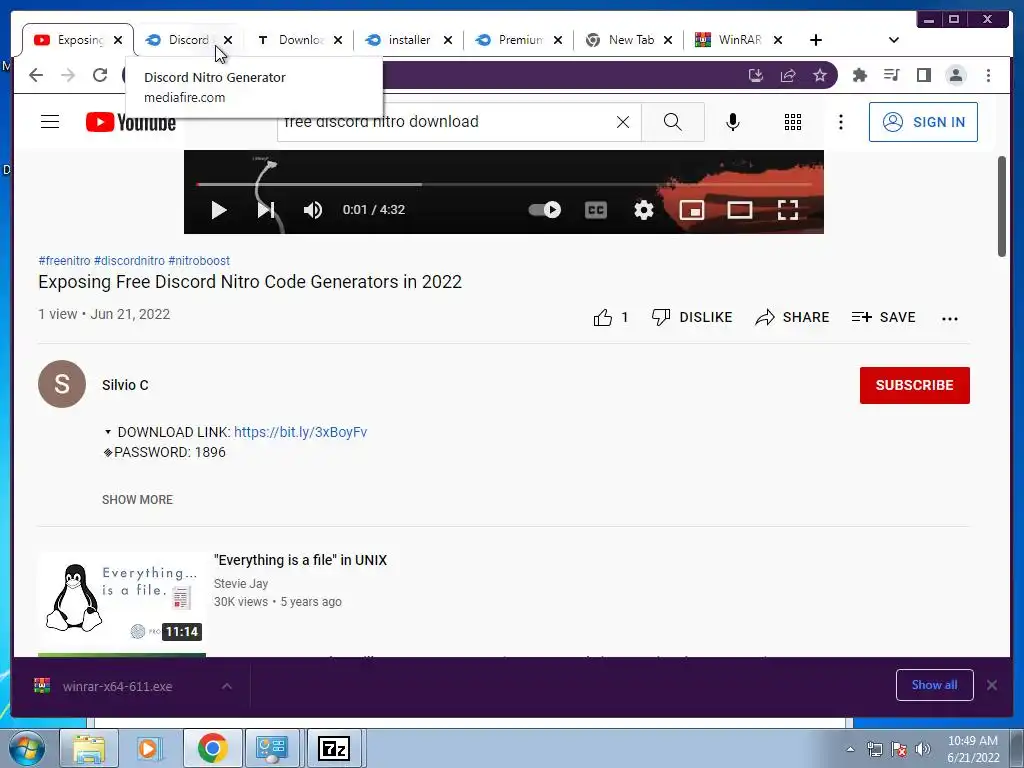Enter full screen mode
The height and width of the screenshot is (768, 1024).
coord(788,210)
